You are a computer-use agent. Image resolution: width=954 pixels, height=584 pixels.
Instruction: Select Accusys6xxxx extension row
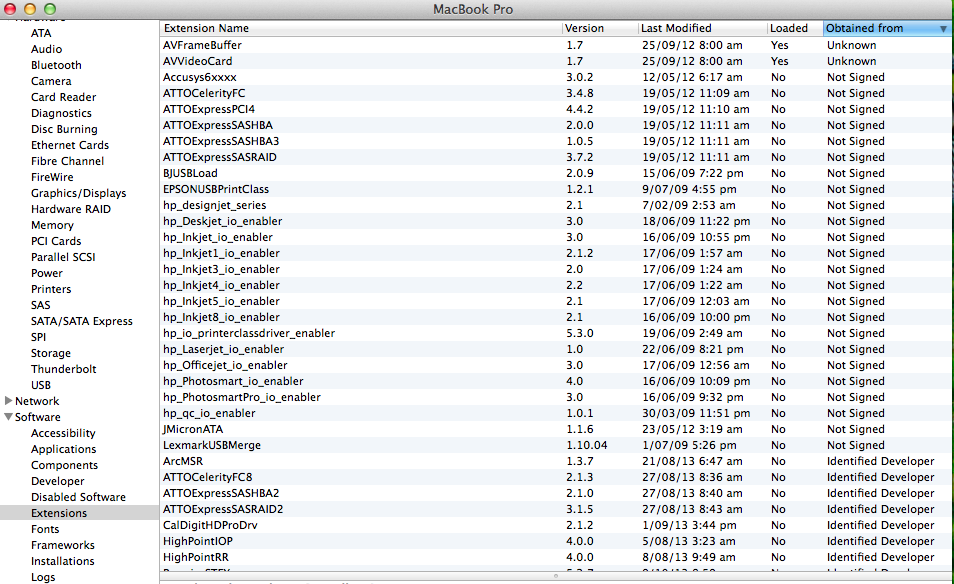(x=556, y=77)
